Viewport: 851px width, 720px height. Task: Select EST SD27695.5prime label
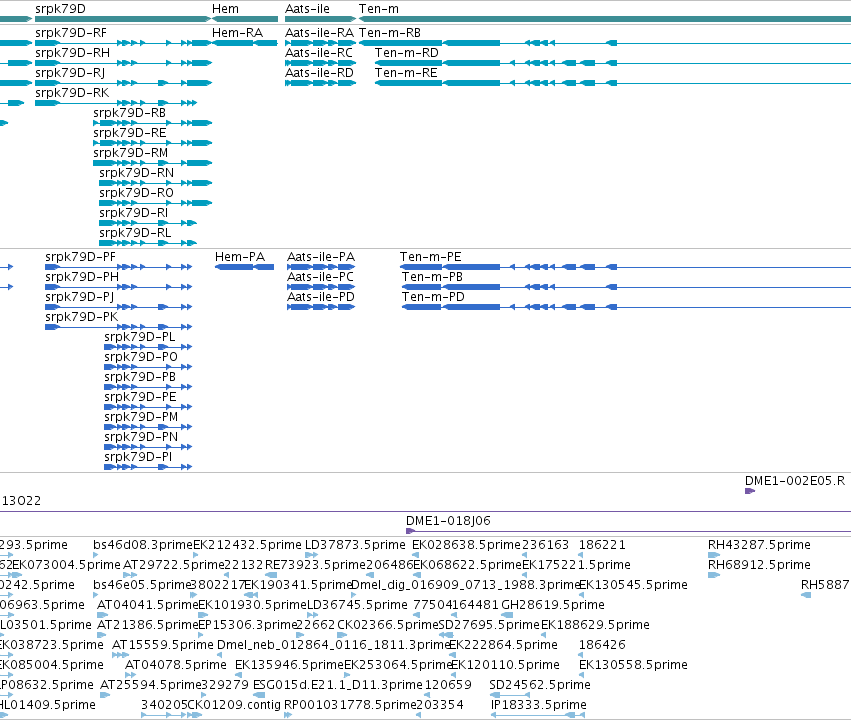(x=489, y=625)
